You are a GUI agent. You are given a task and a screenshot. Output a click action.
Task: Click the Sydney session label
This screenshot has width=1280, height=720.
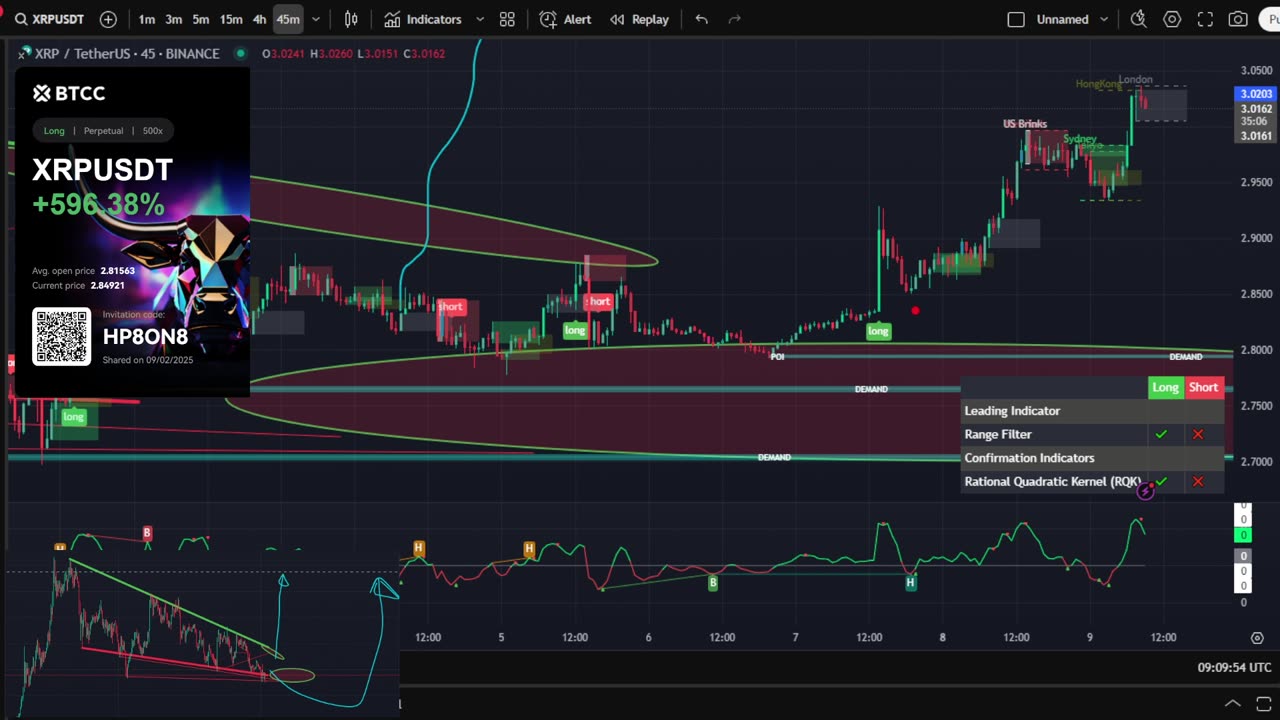tap(1080, 139)
